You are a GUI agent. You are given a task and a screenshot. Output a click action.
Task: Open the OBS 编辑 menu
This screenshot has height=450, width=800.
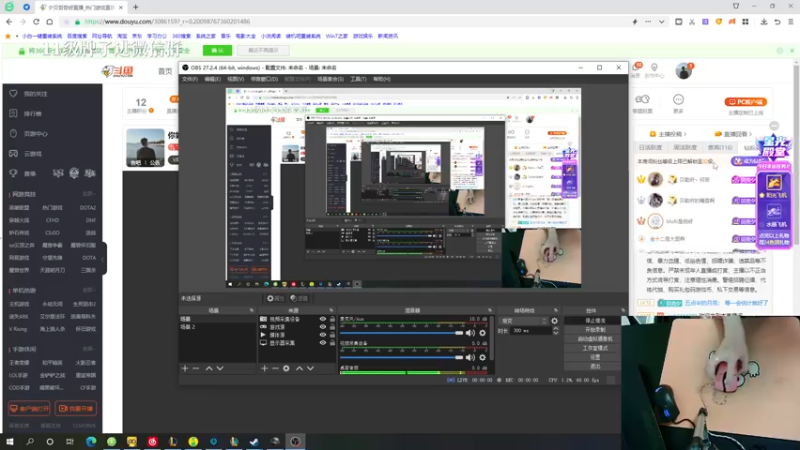212,79
